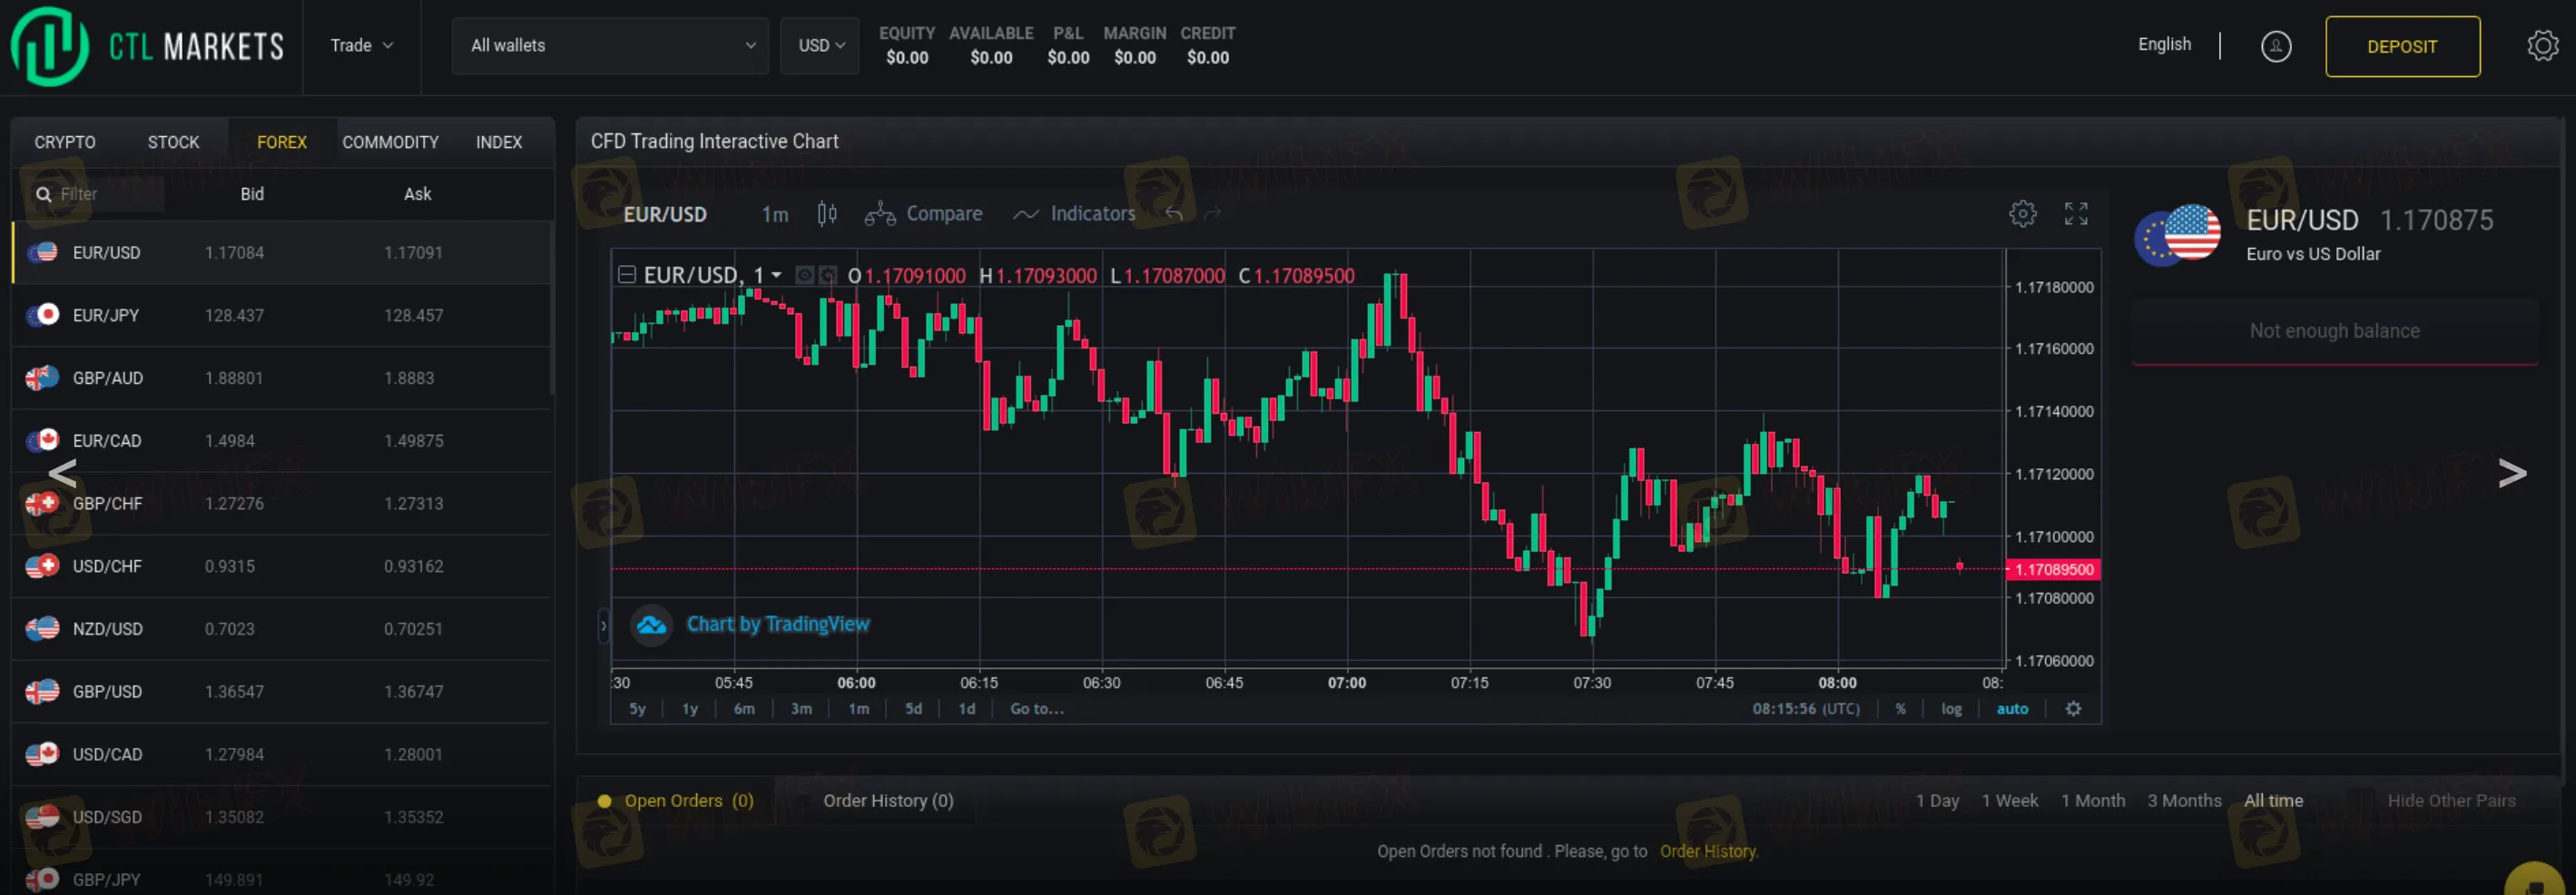The image size is (2576, 895).
Task: Click the Filter search field
Action: [100, 194]
